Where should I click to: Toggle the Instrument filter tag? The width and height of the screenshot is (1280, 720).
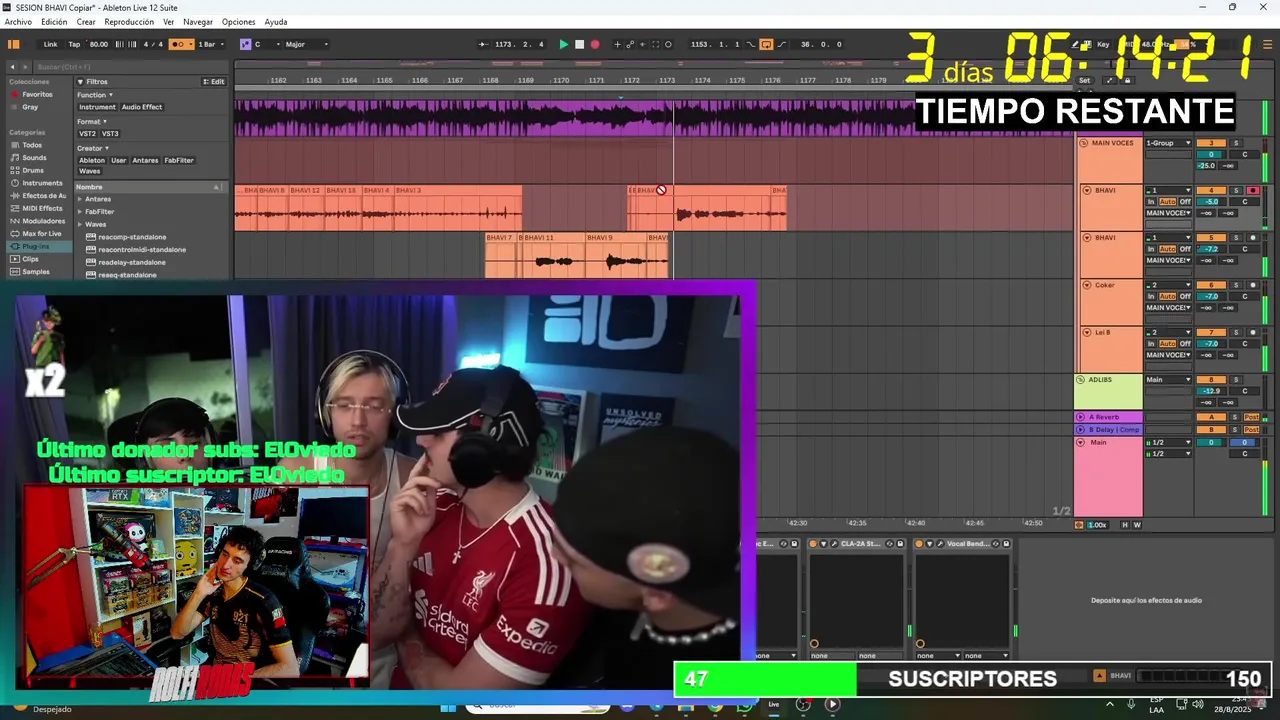97,107
